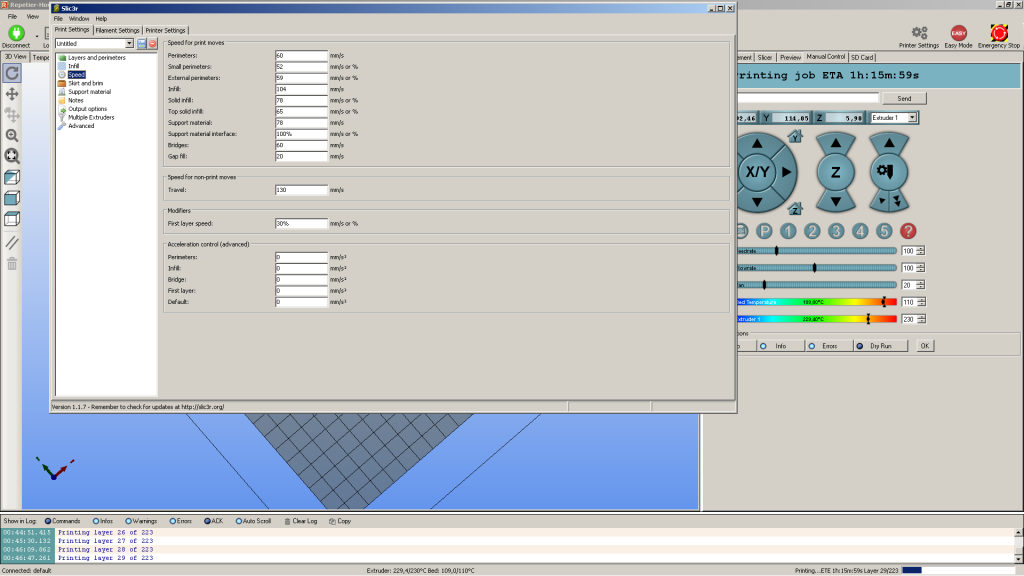Save the Slic3r preset with disk icon
Image resolution: width=1024 pixels, height=576 pixels.
[142, 44]
